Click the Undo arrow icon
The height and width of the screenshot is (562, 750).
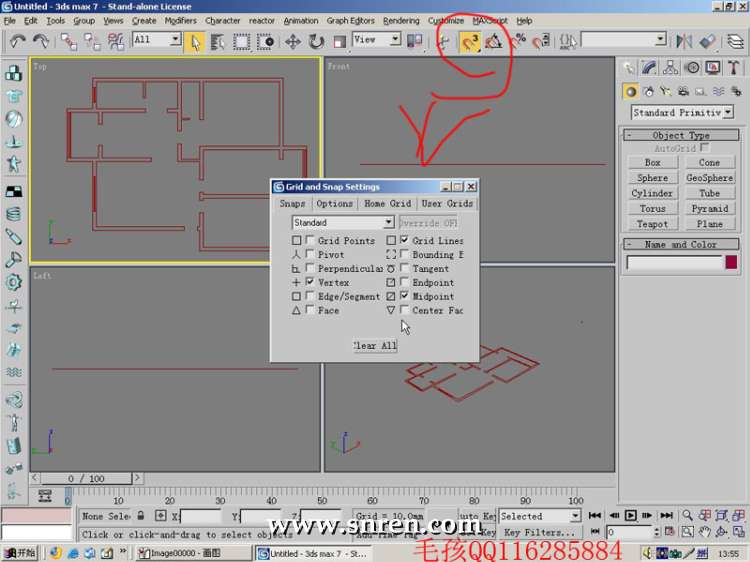click(17, 41)
